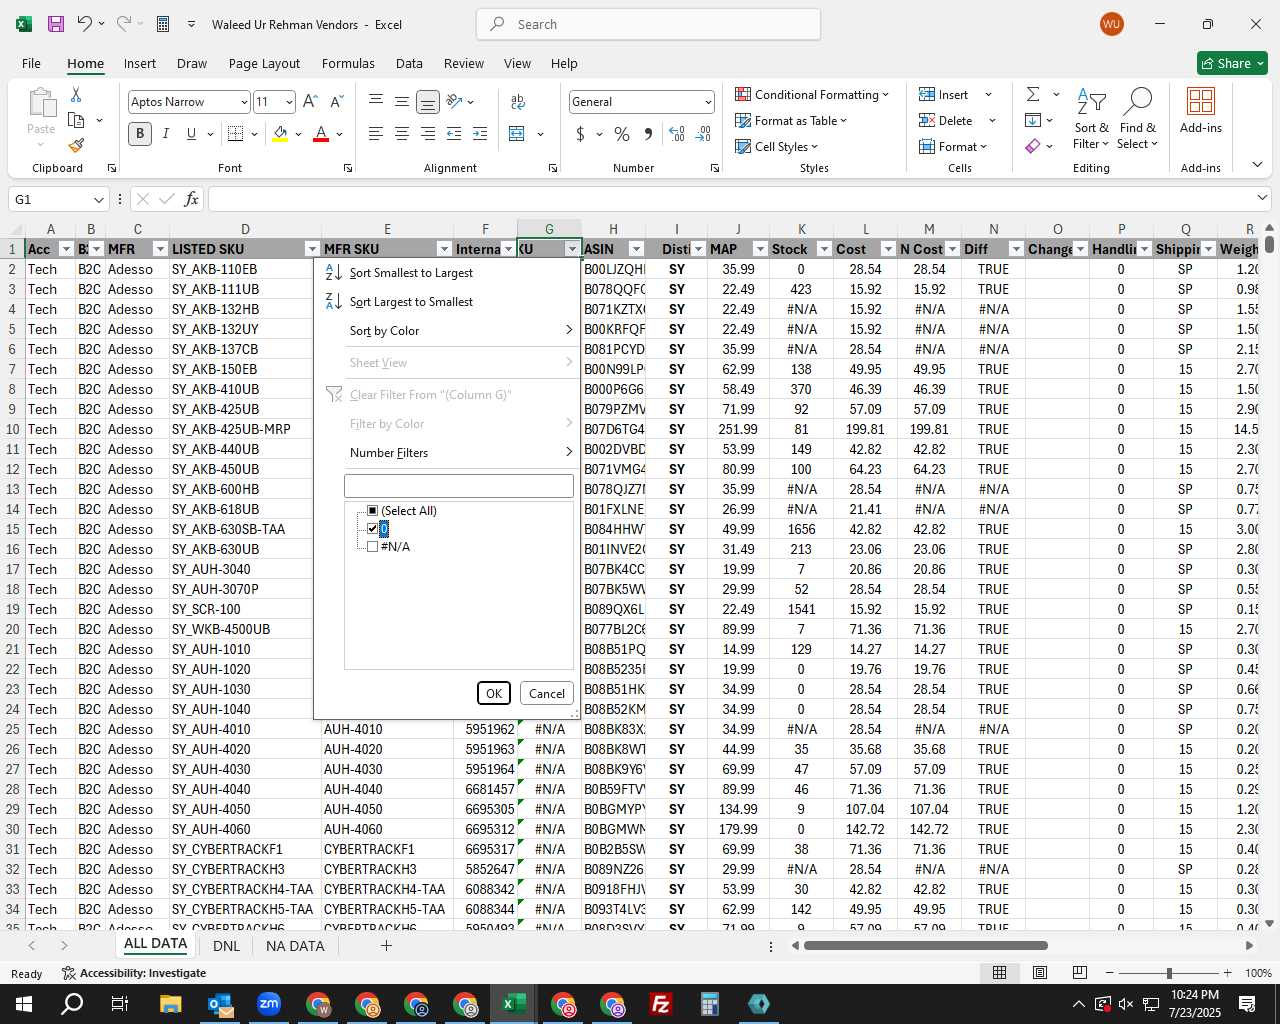Toggle Bold formatting button
This screenshot has width=1280, height=1024.
click(140, 133)
